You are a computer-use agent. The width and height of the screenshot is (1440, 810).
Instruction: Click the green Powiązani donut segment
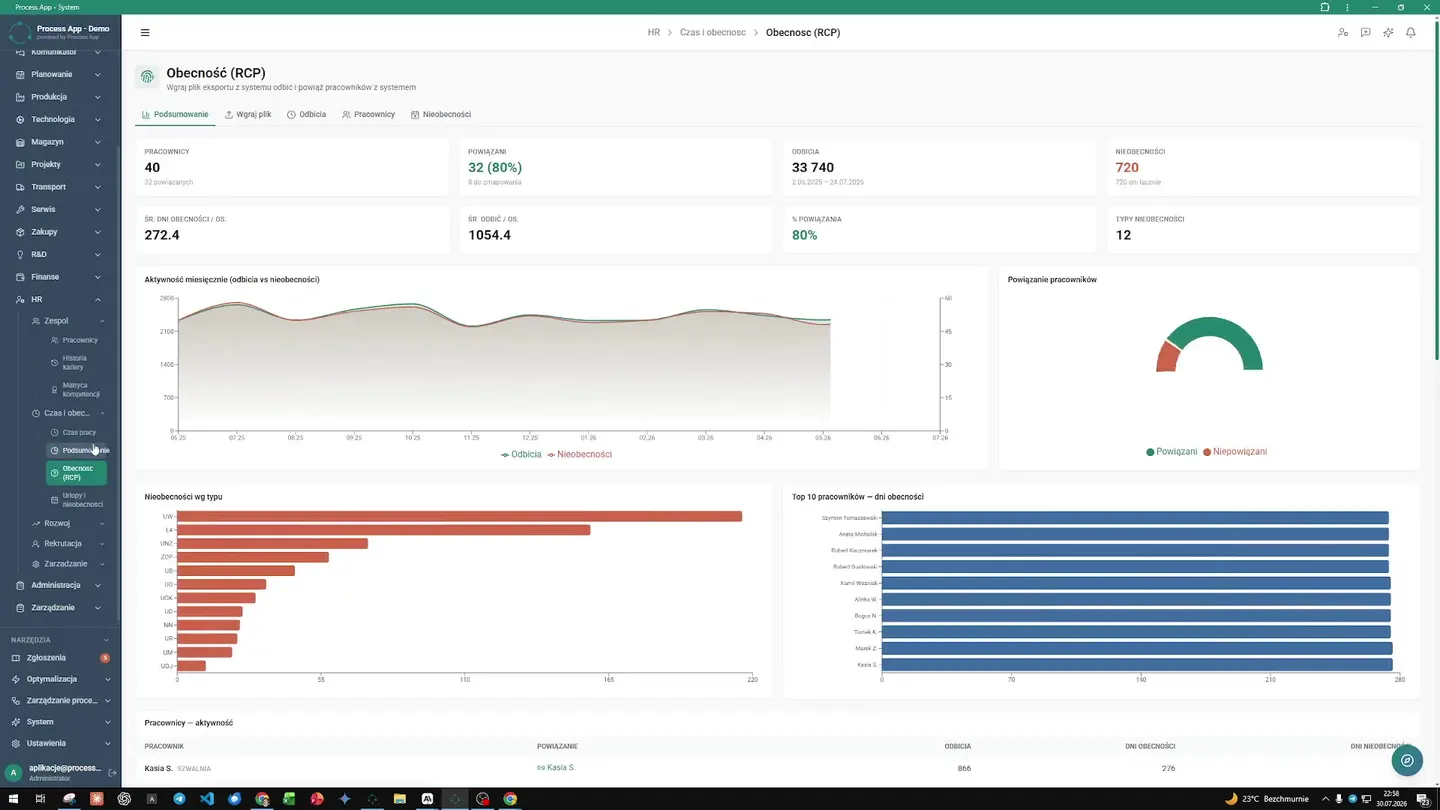click(x=1216, y=327)
